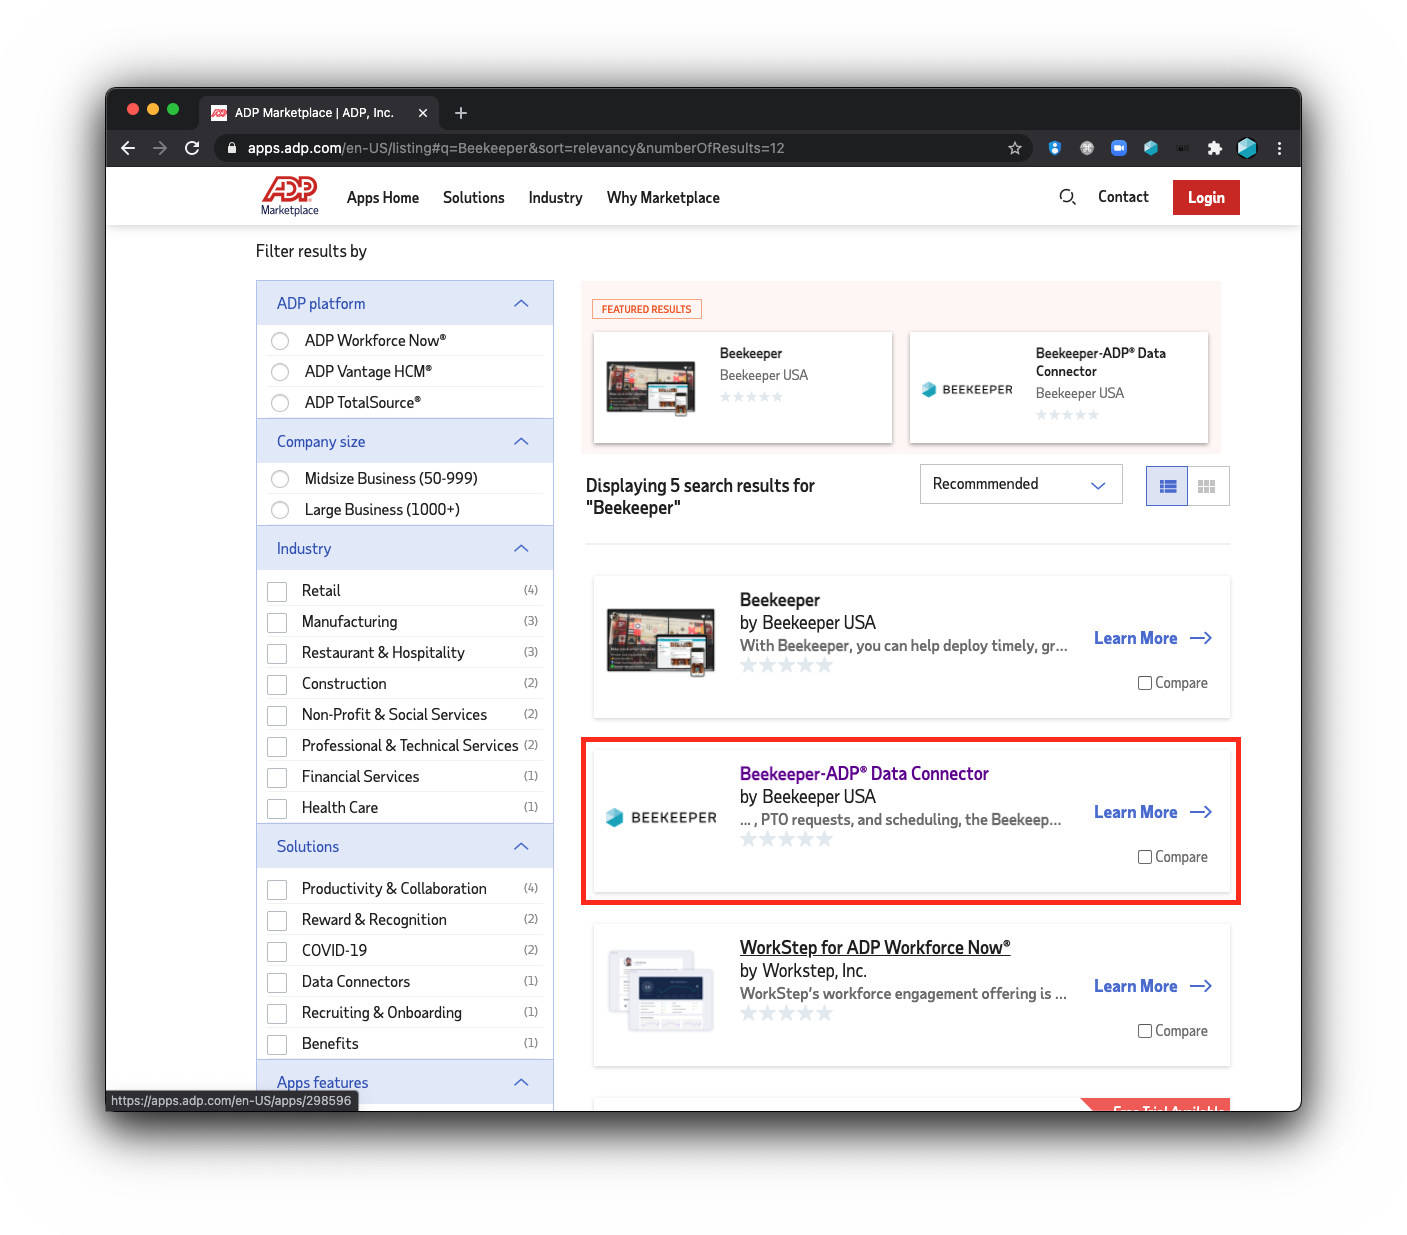
Task: Open featured Beekeeper-ADP Data Connector card
Action: [1059, 387]
